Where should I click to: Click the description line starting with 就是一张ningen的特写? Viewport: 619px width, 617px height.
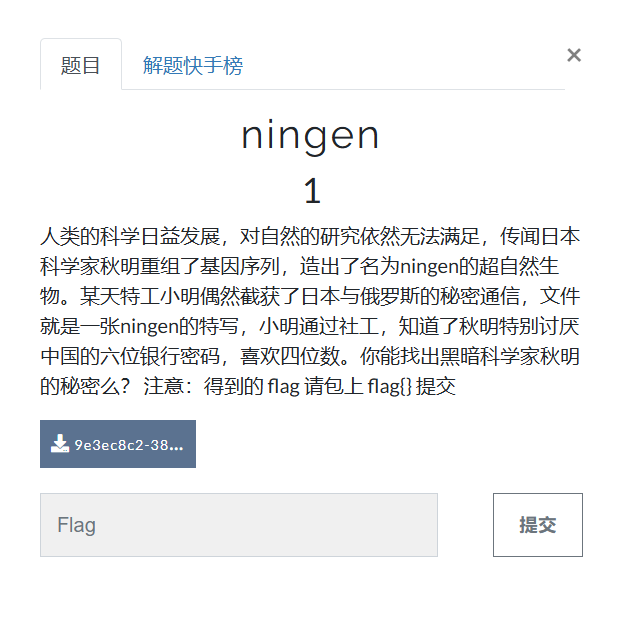(x=310, y=326)
